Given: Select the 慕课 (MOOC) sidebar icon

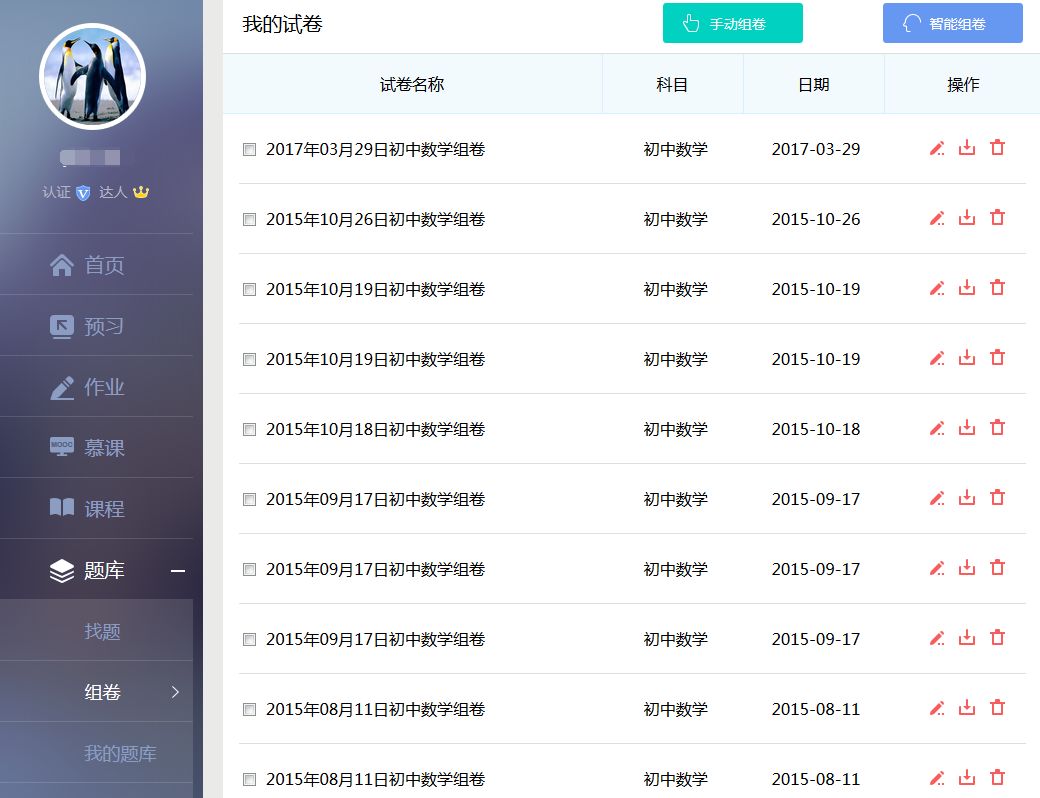Looking at the screenshot, I should pos(62,447).
